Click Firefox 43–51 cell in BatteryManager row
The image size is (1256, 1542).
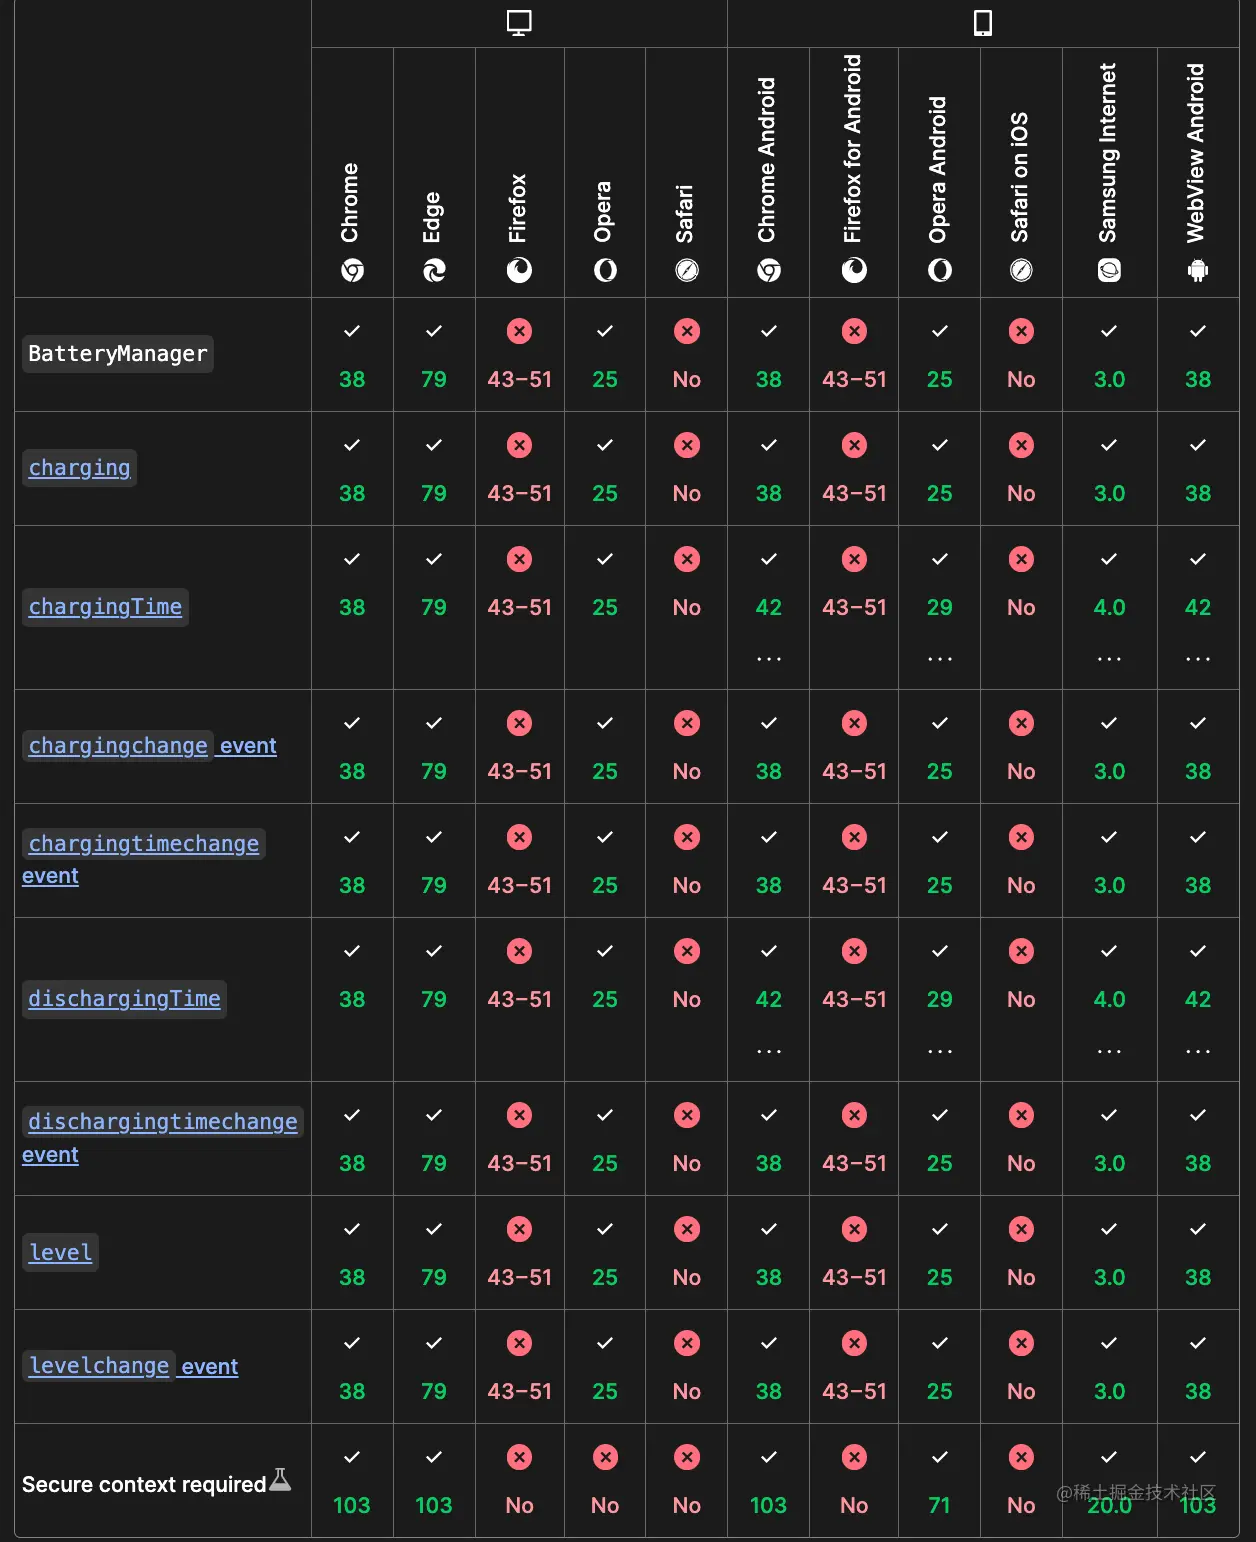coord(519,356)
